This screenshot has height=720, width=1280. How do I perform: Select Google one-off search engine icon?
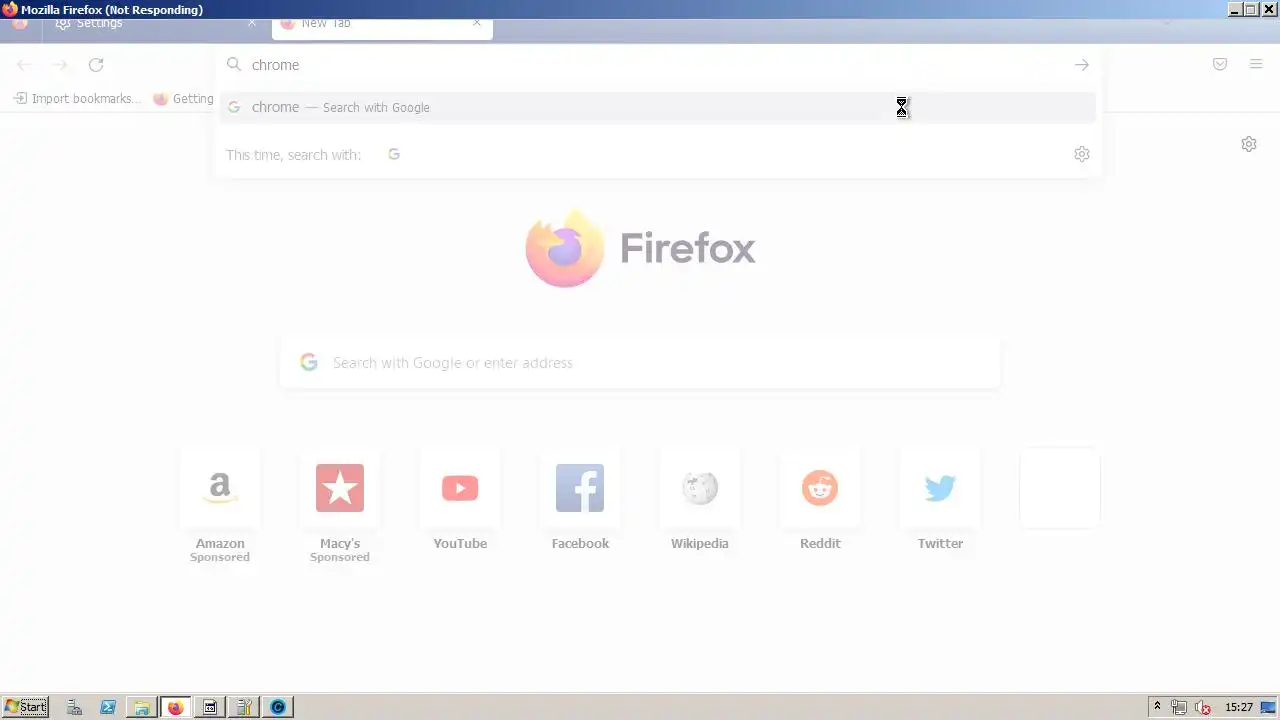tap(394, 154)
